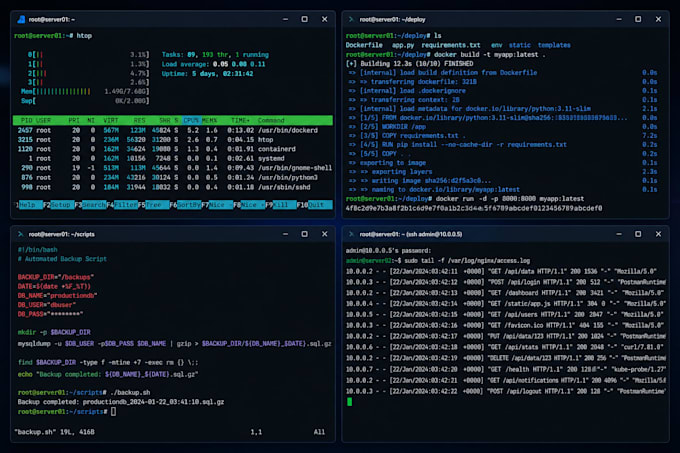
Task: Click the DB_NAME="productiondb" line
Action: point(57,296)
